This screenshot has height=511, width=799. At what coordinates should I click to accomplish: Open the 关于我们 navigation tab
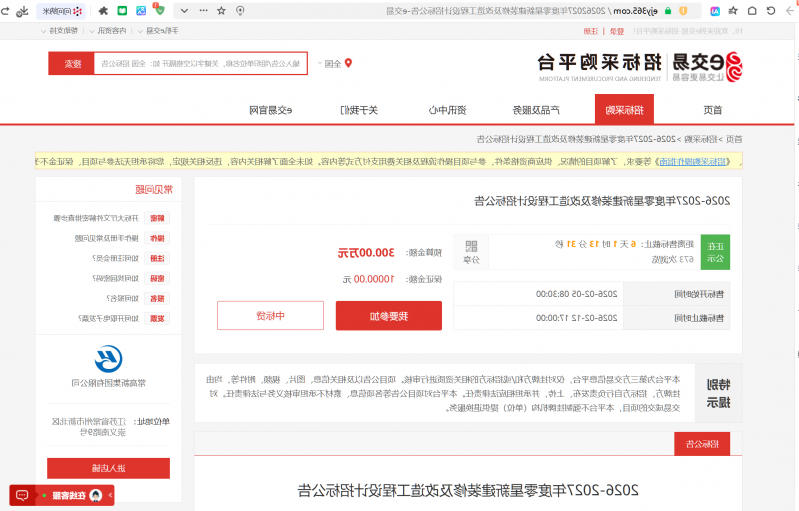359,110
